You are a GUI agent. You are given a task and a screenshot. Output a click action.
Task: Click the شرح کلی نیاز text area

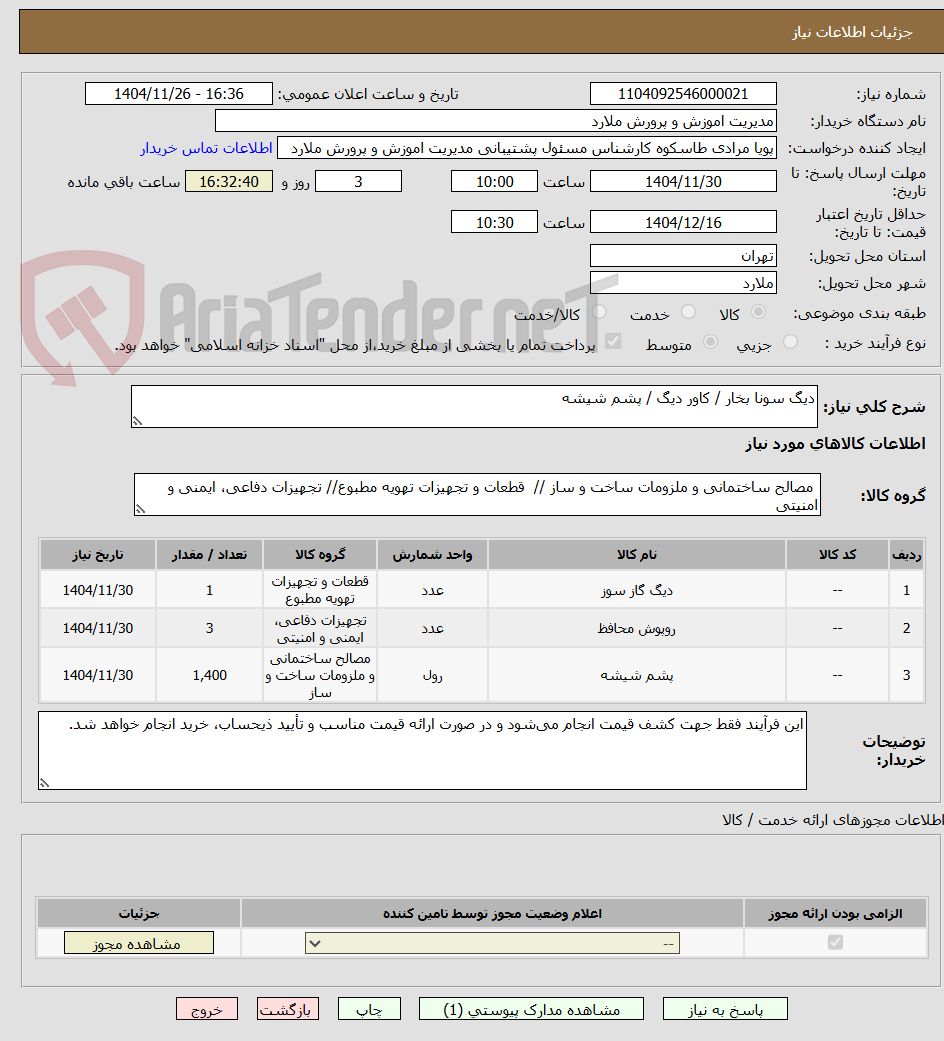click(x=474, y=406)
